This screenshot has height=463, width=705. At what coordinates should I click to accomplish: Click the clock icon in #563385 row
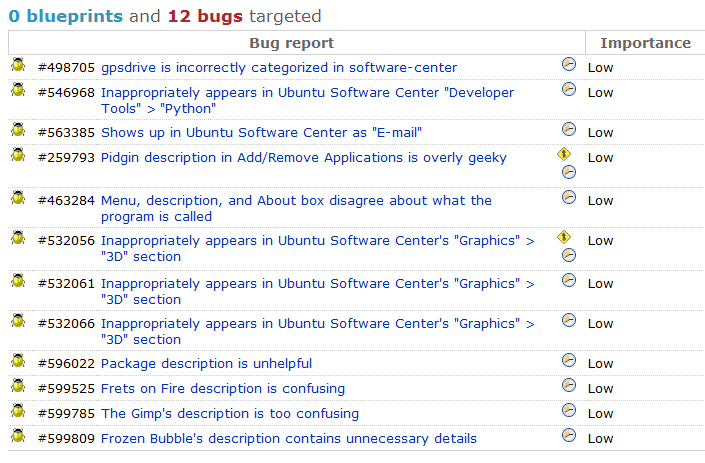click(569, 129)
